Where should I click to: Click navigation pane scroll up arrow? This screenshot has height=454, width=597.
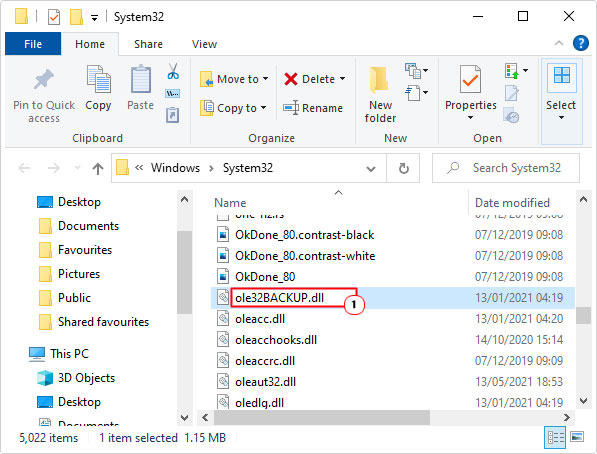(x=184, y=199)
